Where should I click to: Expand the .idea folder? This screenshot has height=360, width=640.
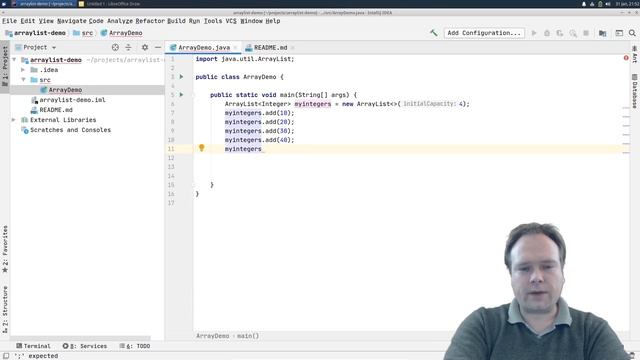(24, 70)
